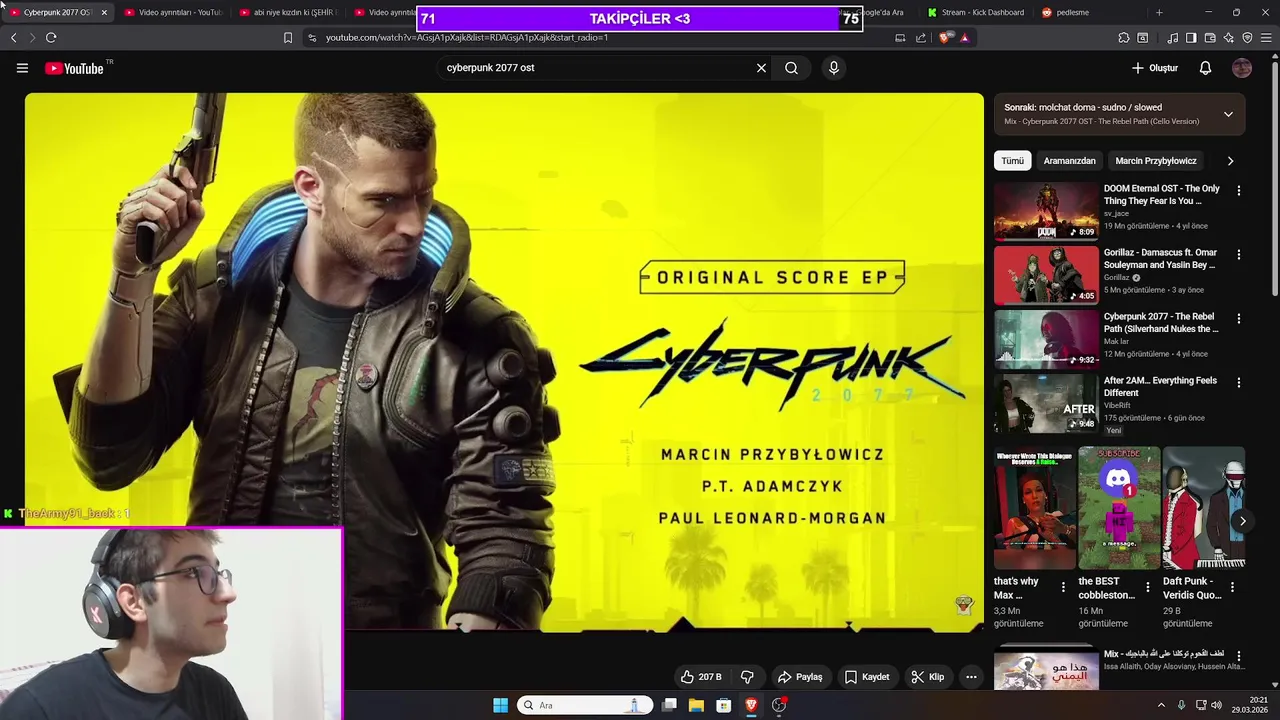Select the Marcin Przybyłowicz filter chip

pos(1156,161)
